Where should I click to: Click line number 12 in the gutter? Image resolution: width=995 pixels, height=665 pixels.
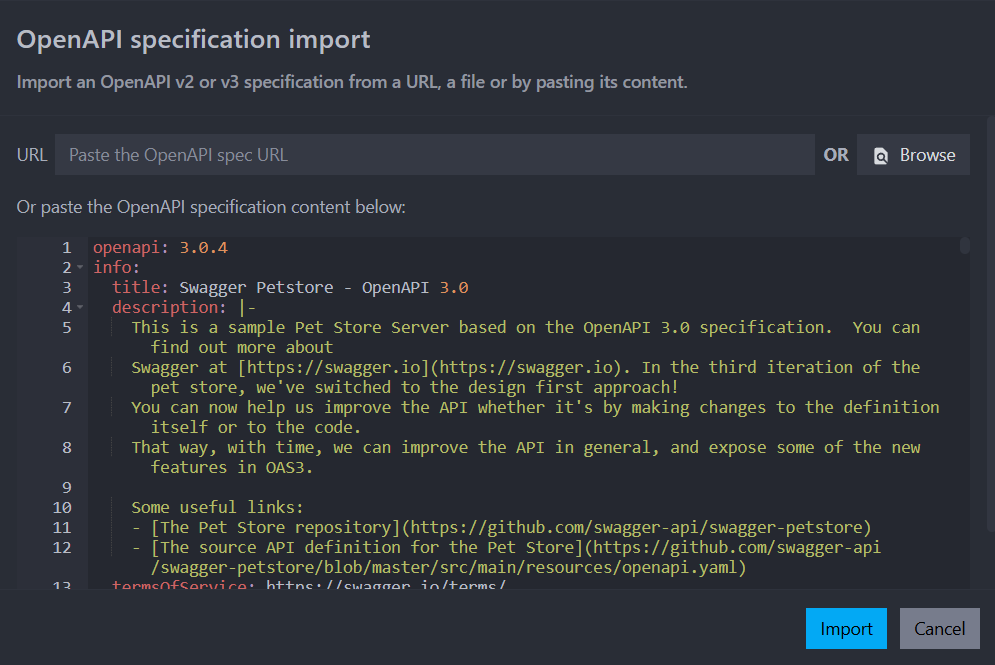coord(62,547)
